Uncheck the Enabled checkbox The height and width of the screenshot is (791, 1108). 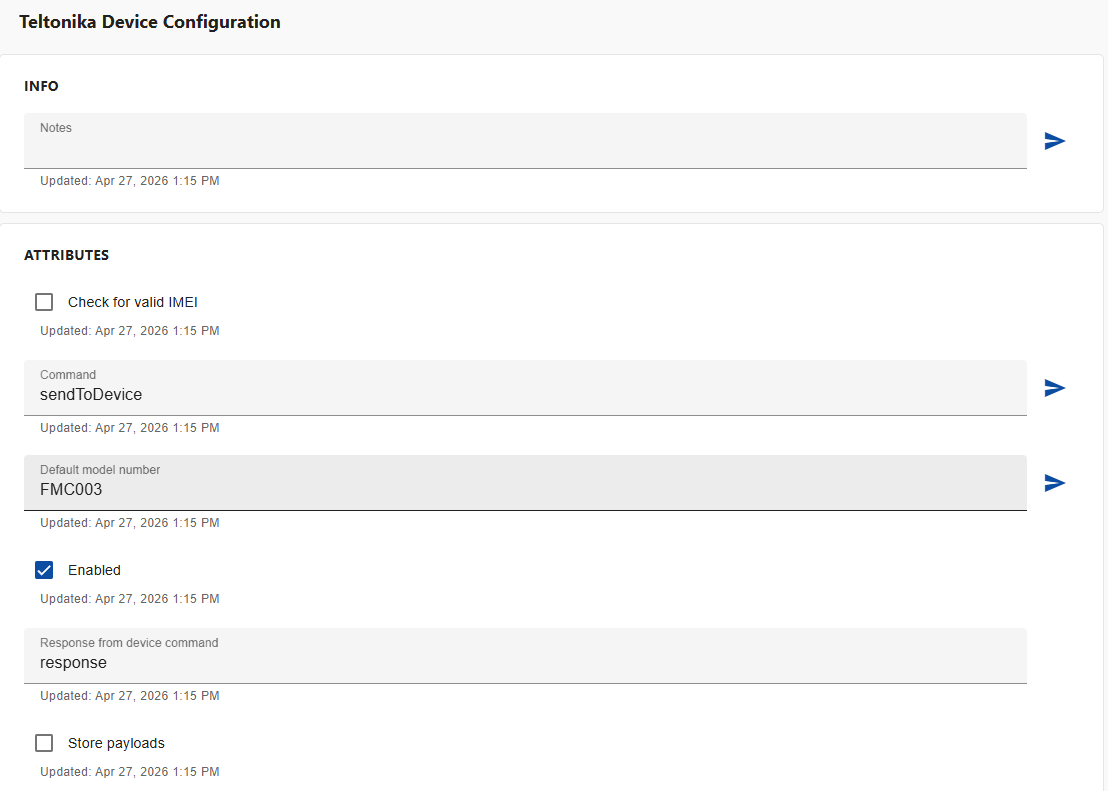pos(44,570)
